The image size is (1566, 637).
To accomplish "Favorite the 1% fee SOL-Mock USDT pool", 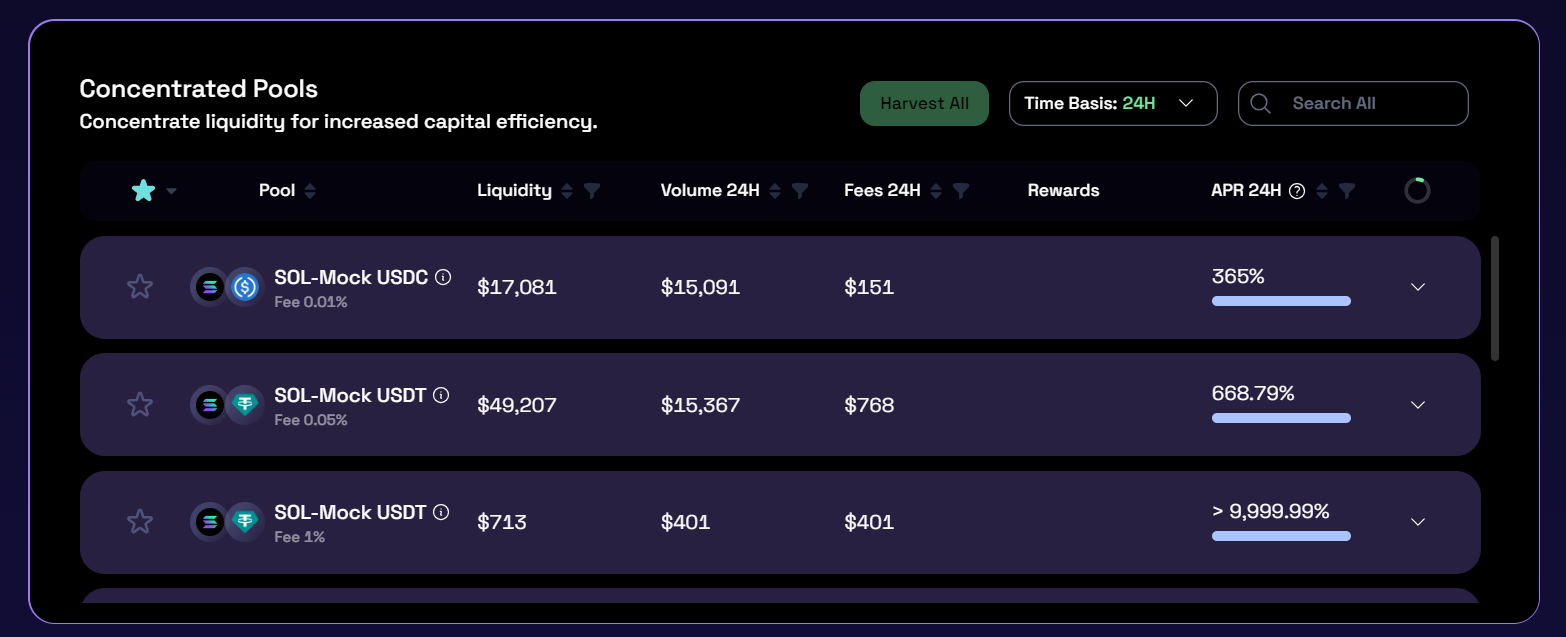I will pos(140,522).
